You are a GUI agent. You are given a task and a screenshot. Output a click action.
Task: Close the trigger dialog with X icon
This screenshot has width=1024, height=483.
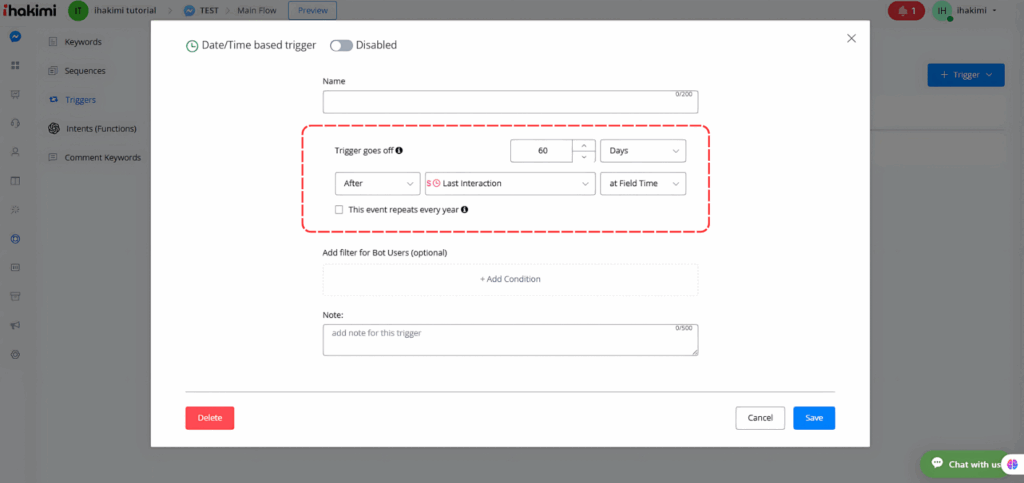pyautogui.click(x=851, y=38)
